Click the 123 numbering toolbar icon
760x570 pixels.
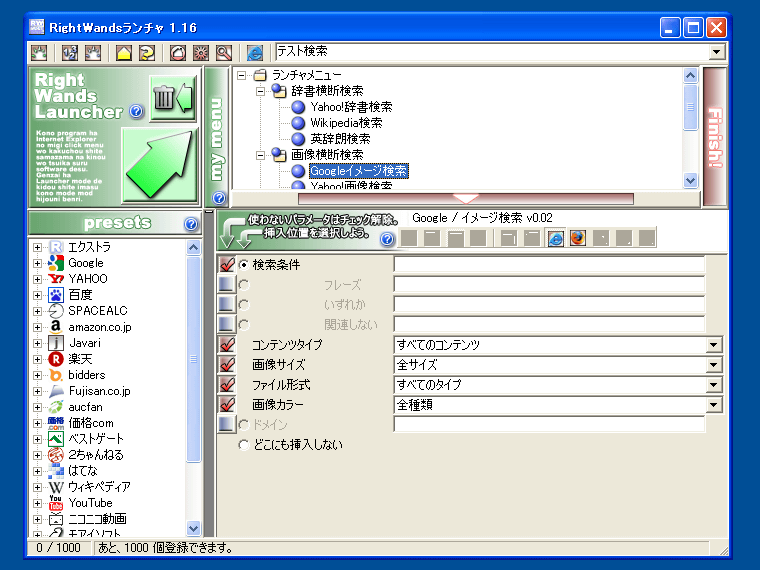click(x=70, y=53)
